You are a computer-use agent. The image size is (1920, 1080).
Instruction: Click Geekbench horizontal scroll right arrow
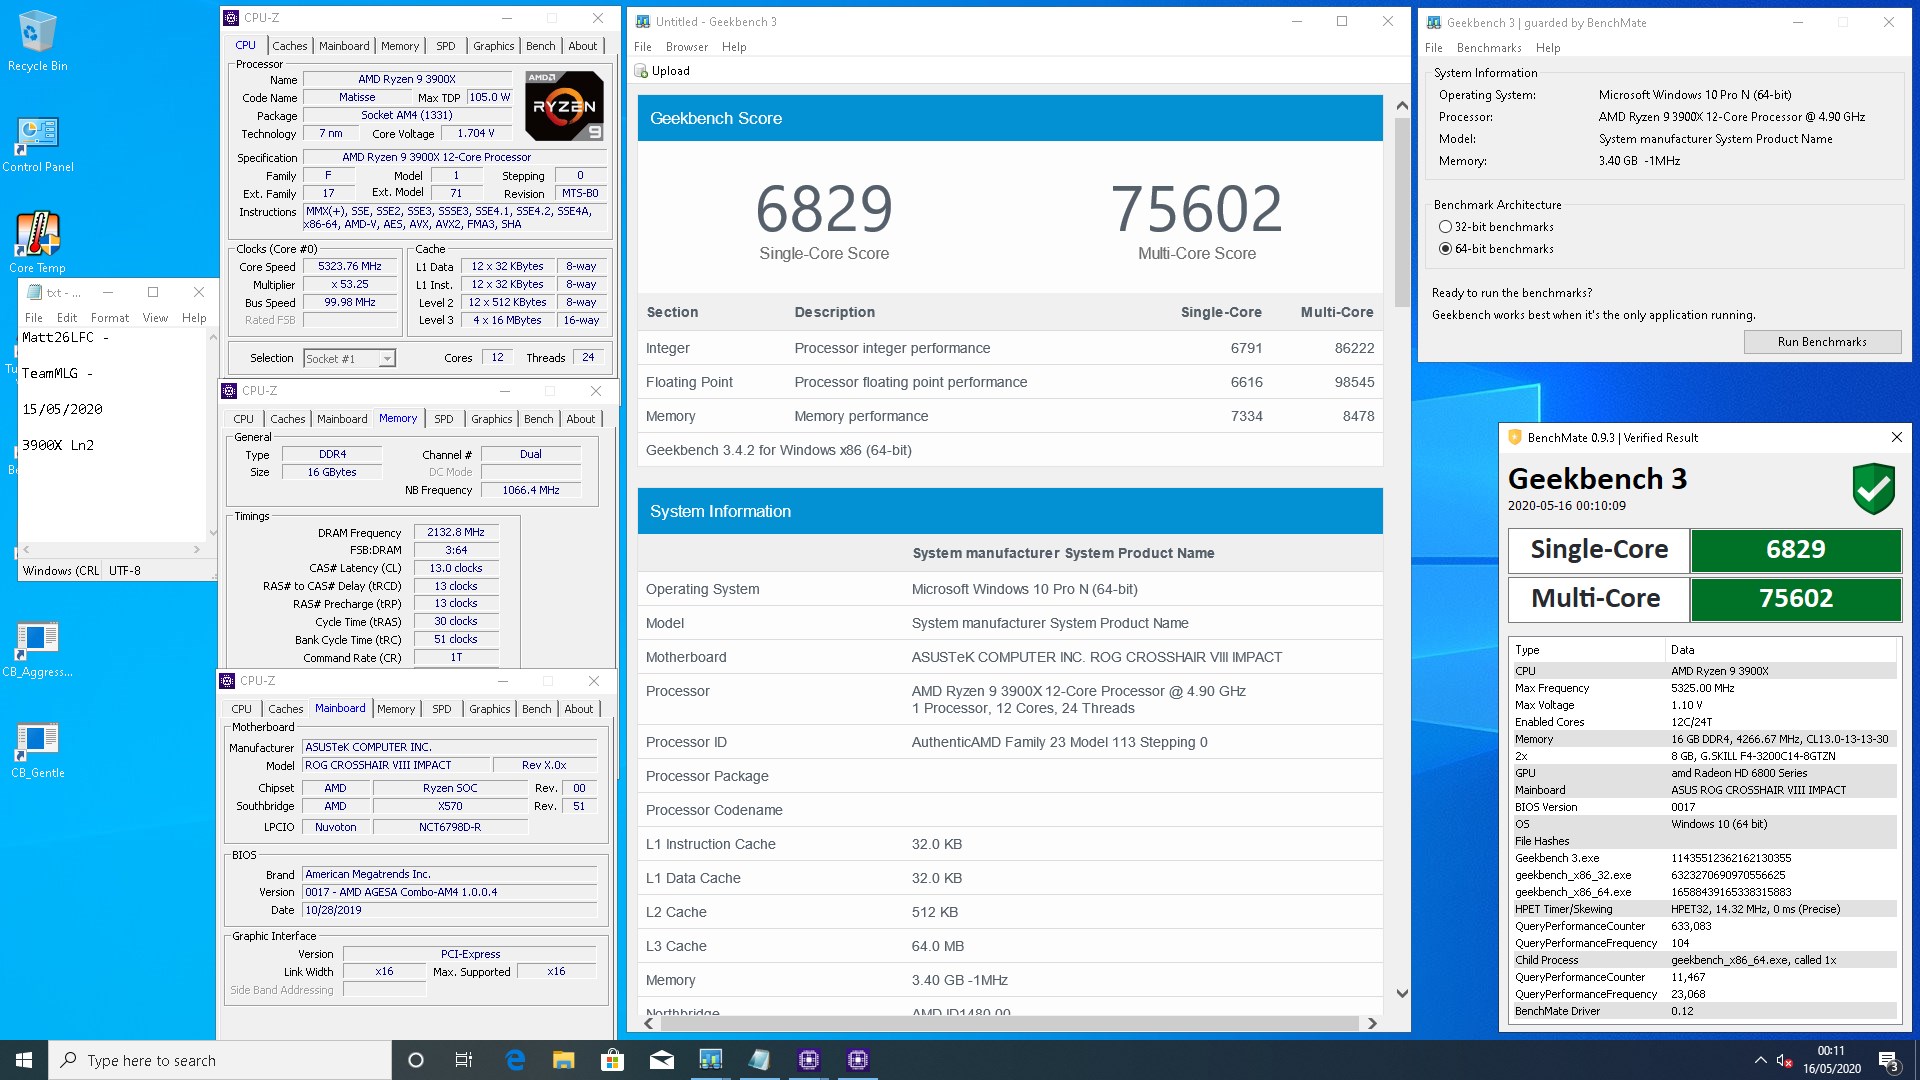click(x=1372, y=1023)
